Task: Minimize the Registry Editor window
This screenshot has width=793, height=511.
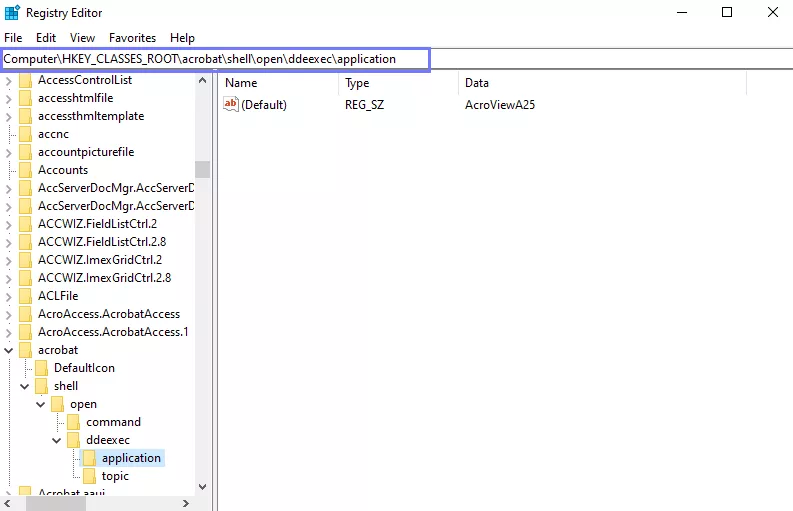Action: point(682,12)
